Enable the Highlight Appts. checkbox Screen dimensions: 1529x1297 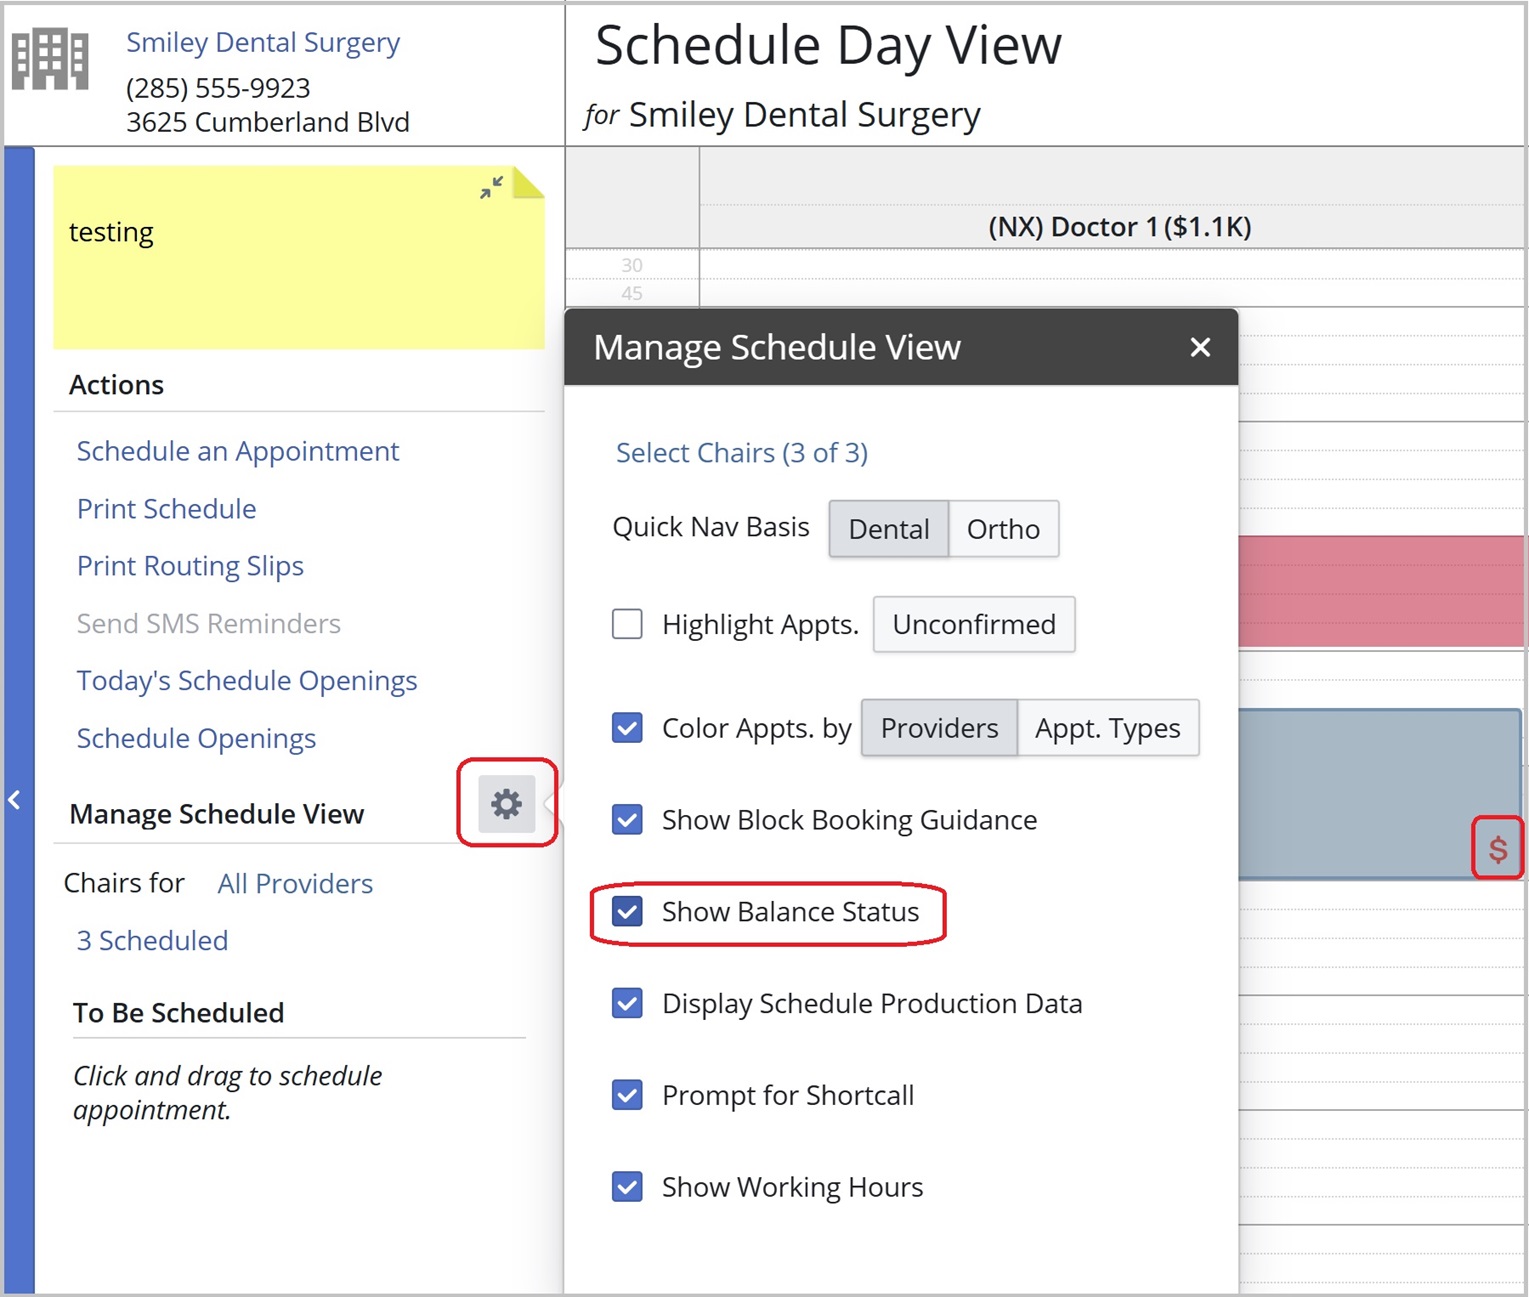click(627, 624)
